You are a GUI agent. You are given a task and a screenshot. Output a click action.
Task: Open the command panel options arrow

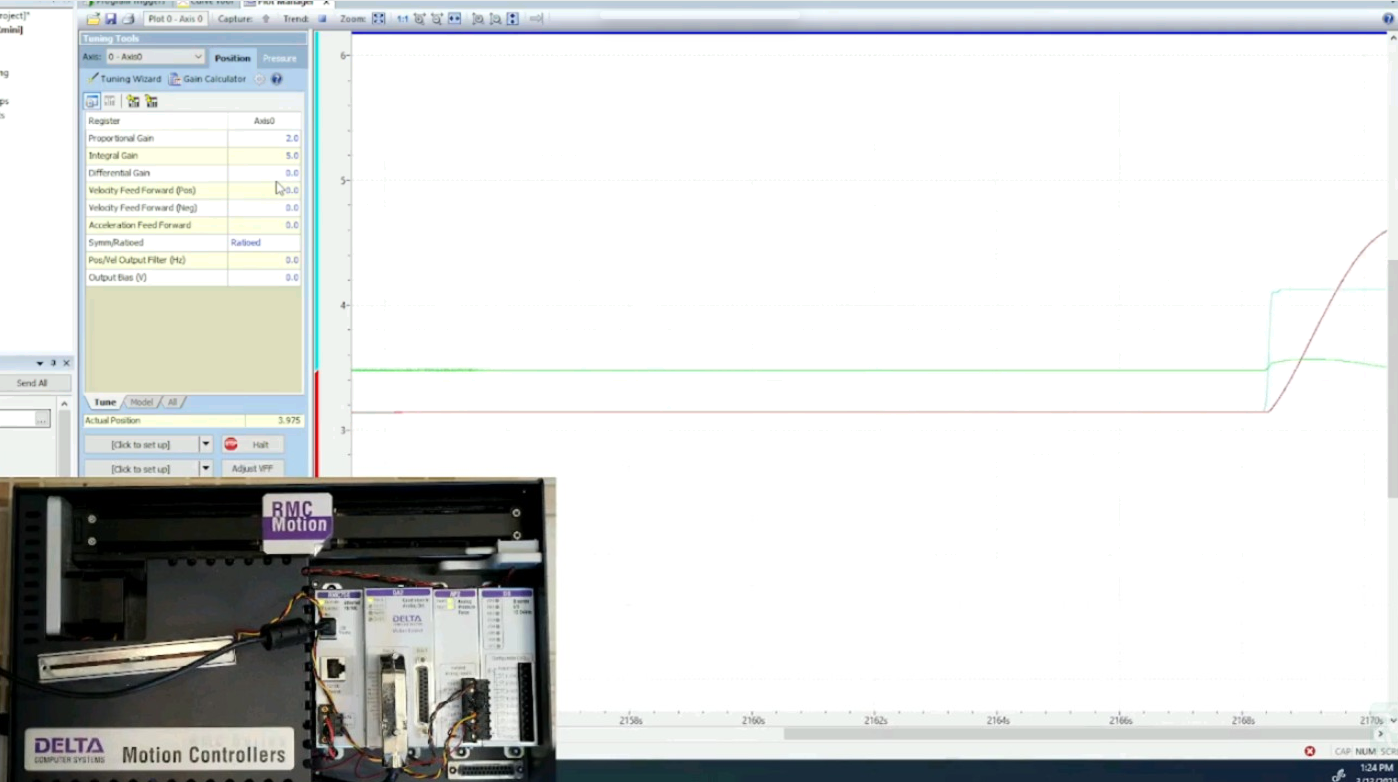coord(40,363)
